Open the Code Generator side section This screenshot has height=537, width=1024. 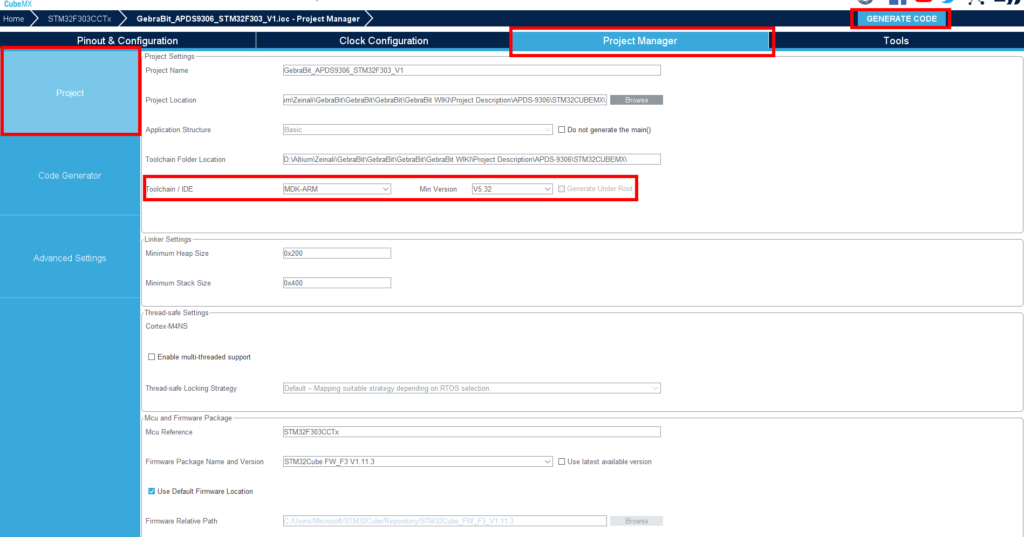[70, 175]
